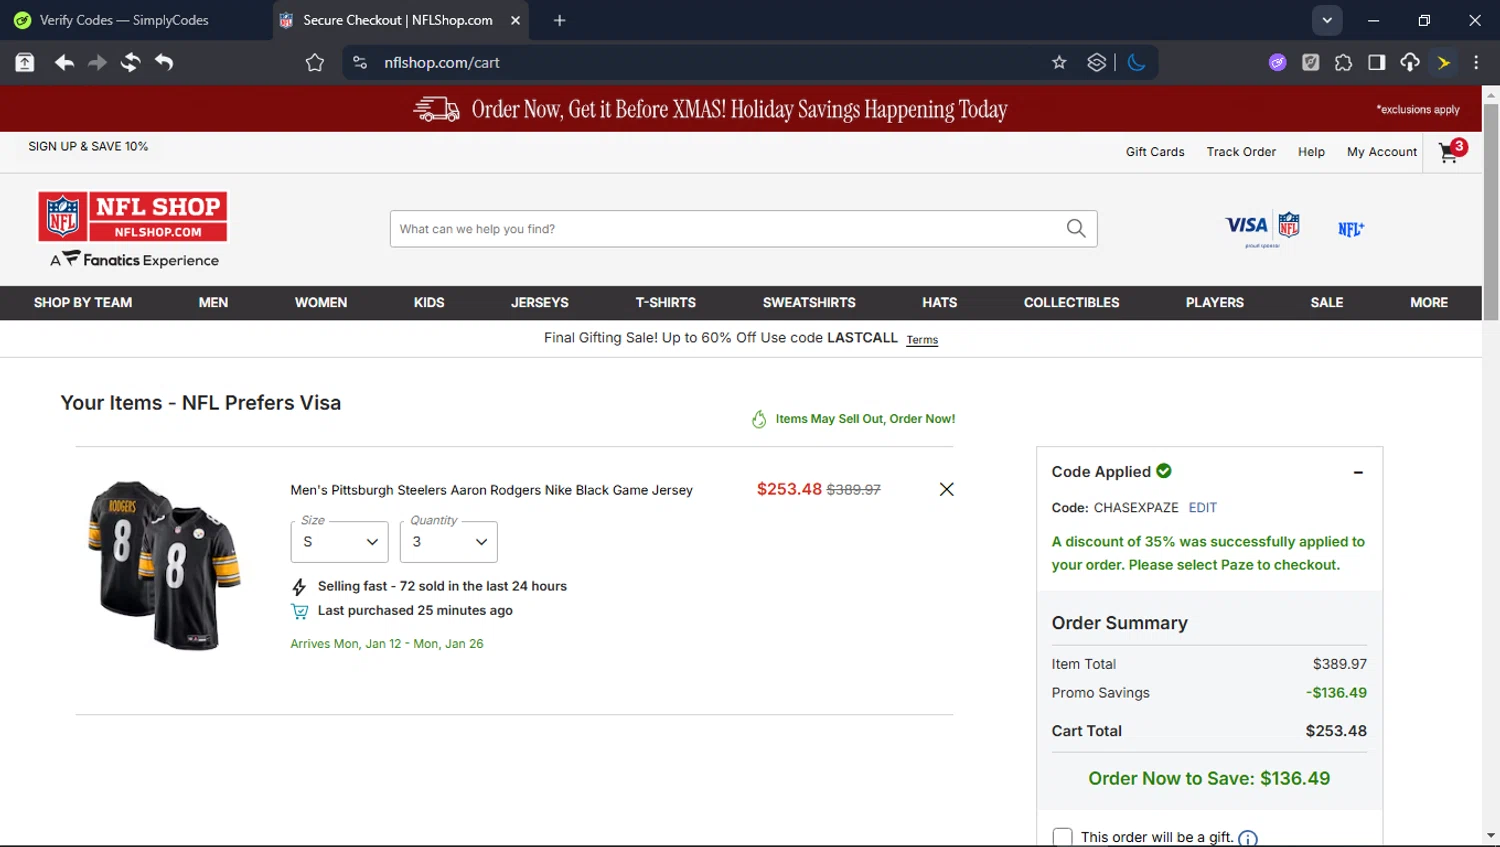Click Track Order link
Screen dimensions: 1500x847
pyautogui.click(x=1241, y=152)
